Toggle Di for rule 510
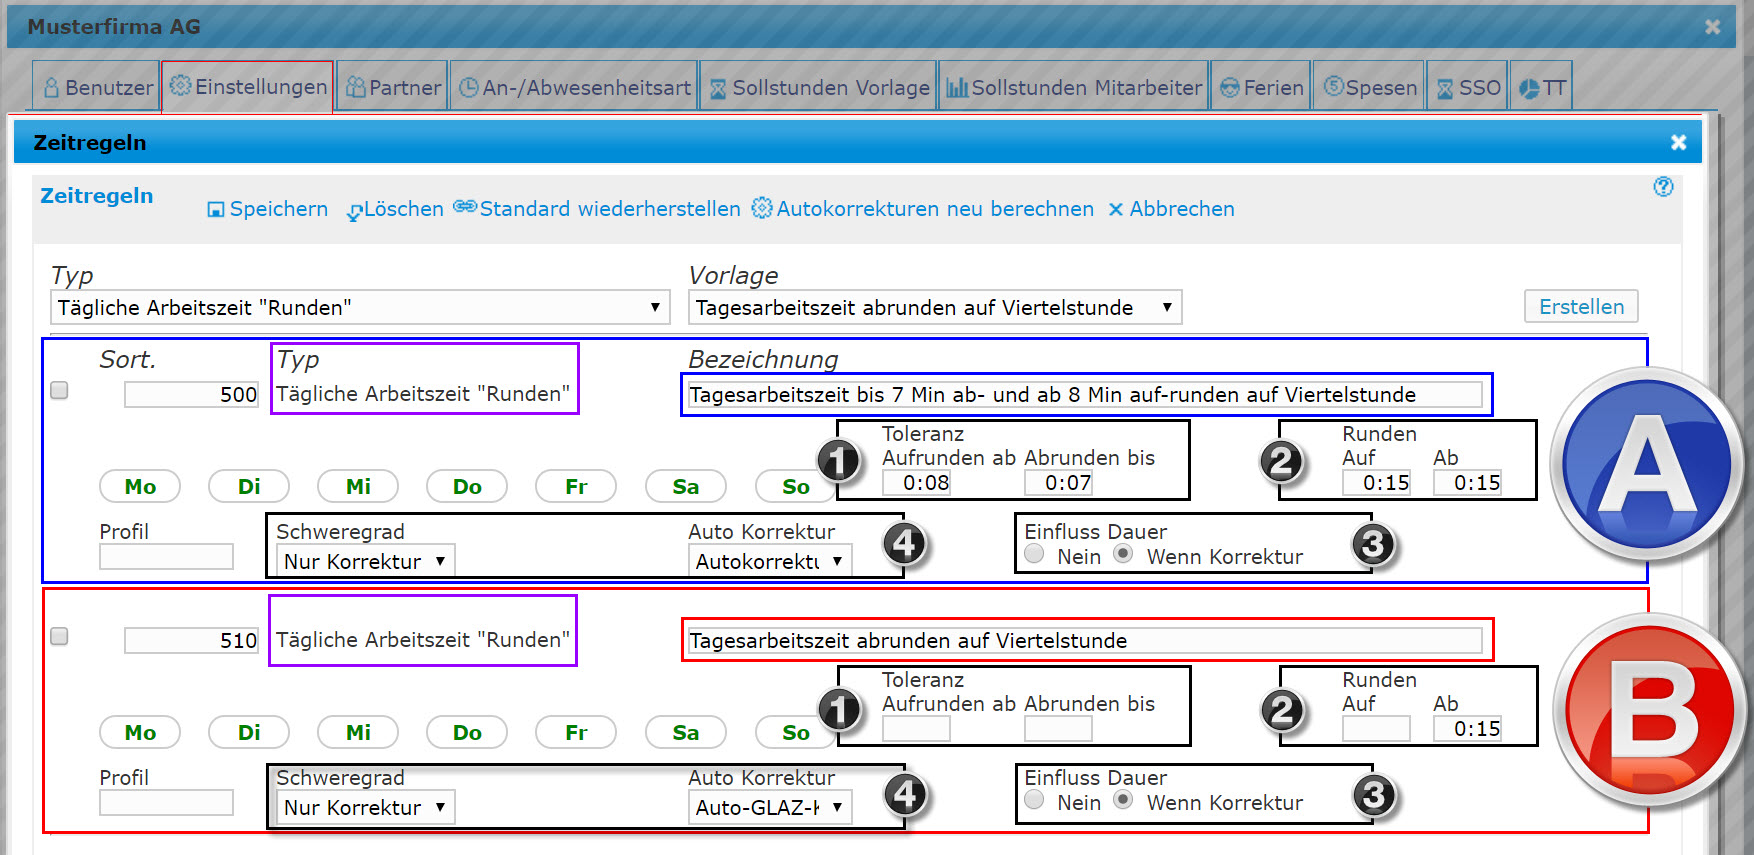 (249, 732)
